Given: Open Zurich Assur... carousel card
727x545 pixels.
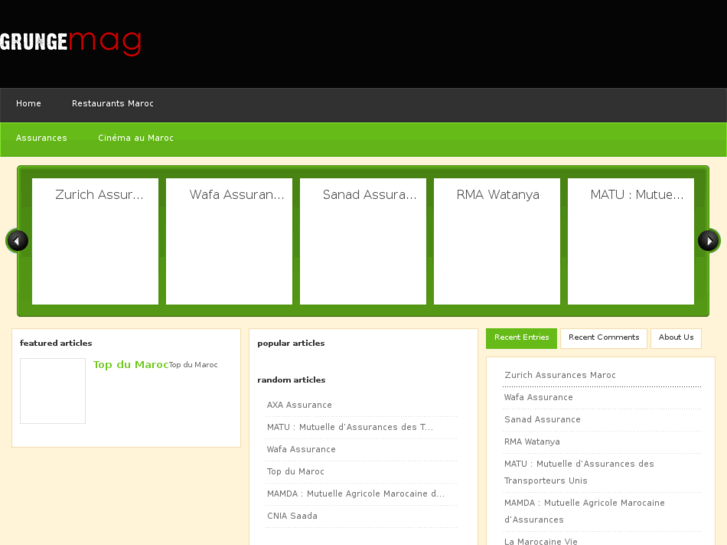Looking at the screenshot, I should click(95, 241).
